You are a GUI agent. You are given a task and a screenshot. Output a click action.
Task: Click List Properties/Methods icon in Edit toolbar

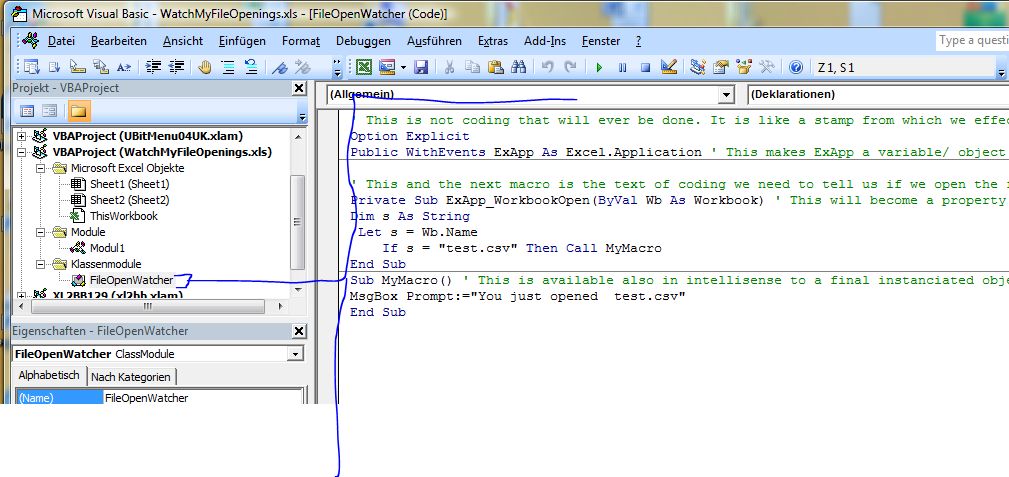pos(32,67)
